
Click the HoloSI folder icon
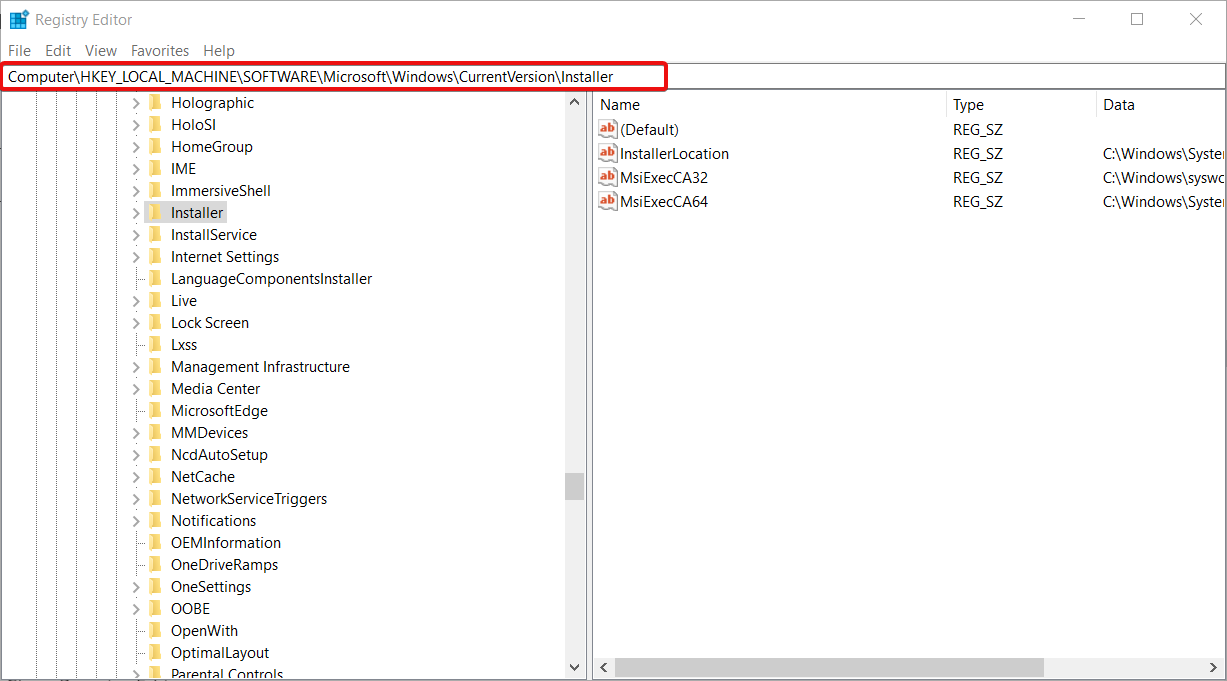coord(154,124)
